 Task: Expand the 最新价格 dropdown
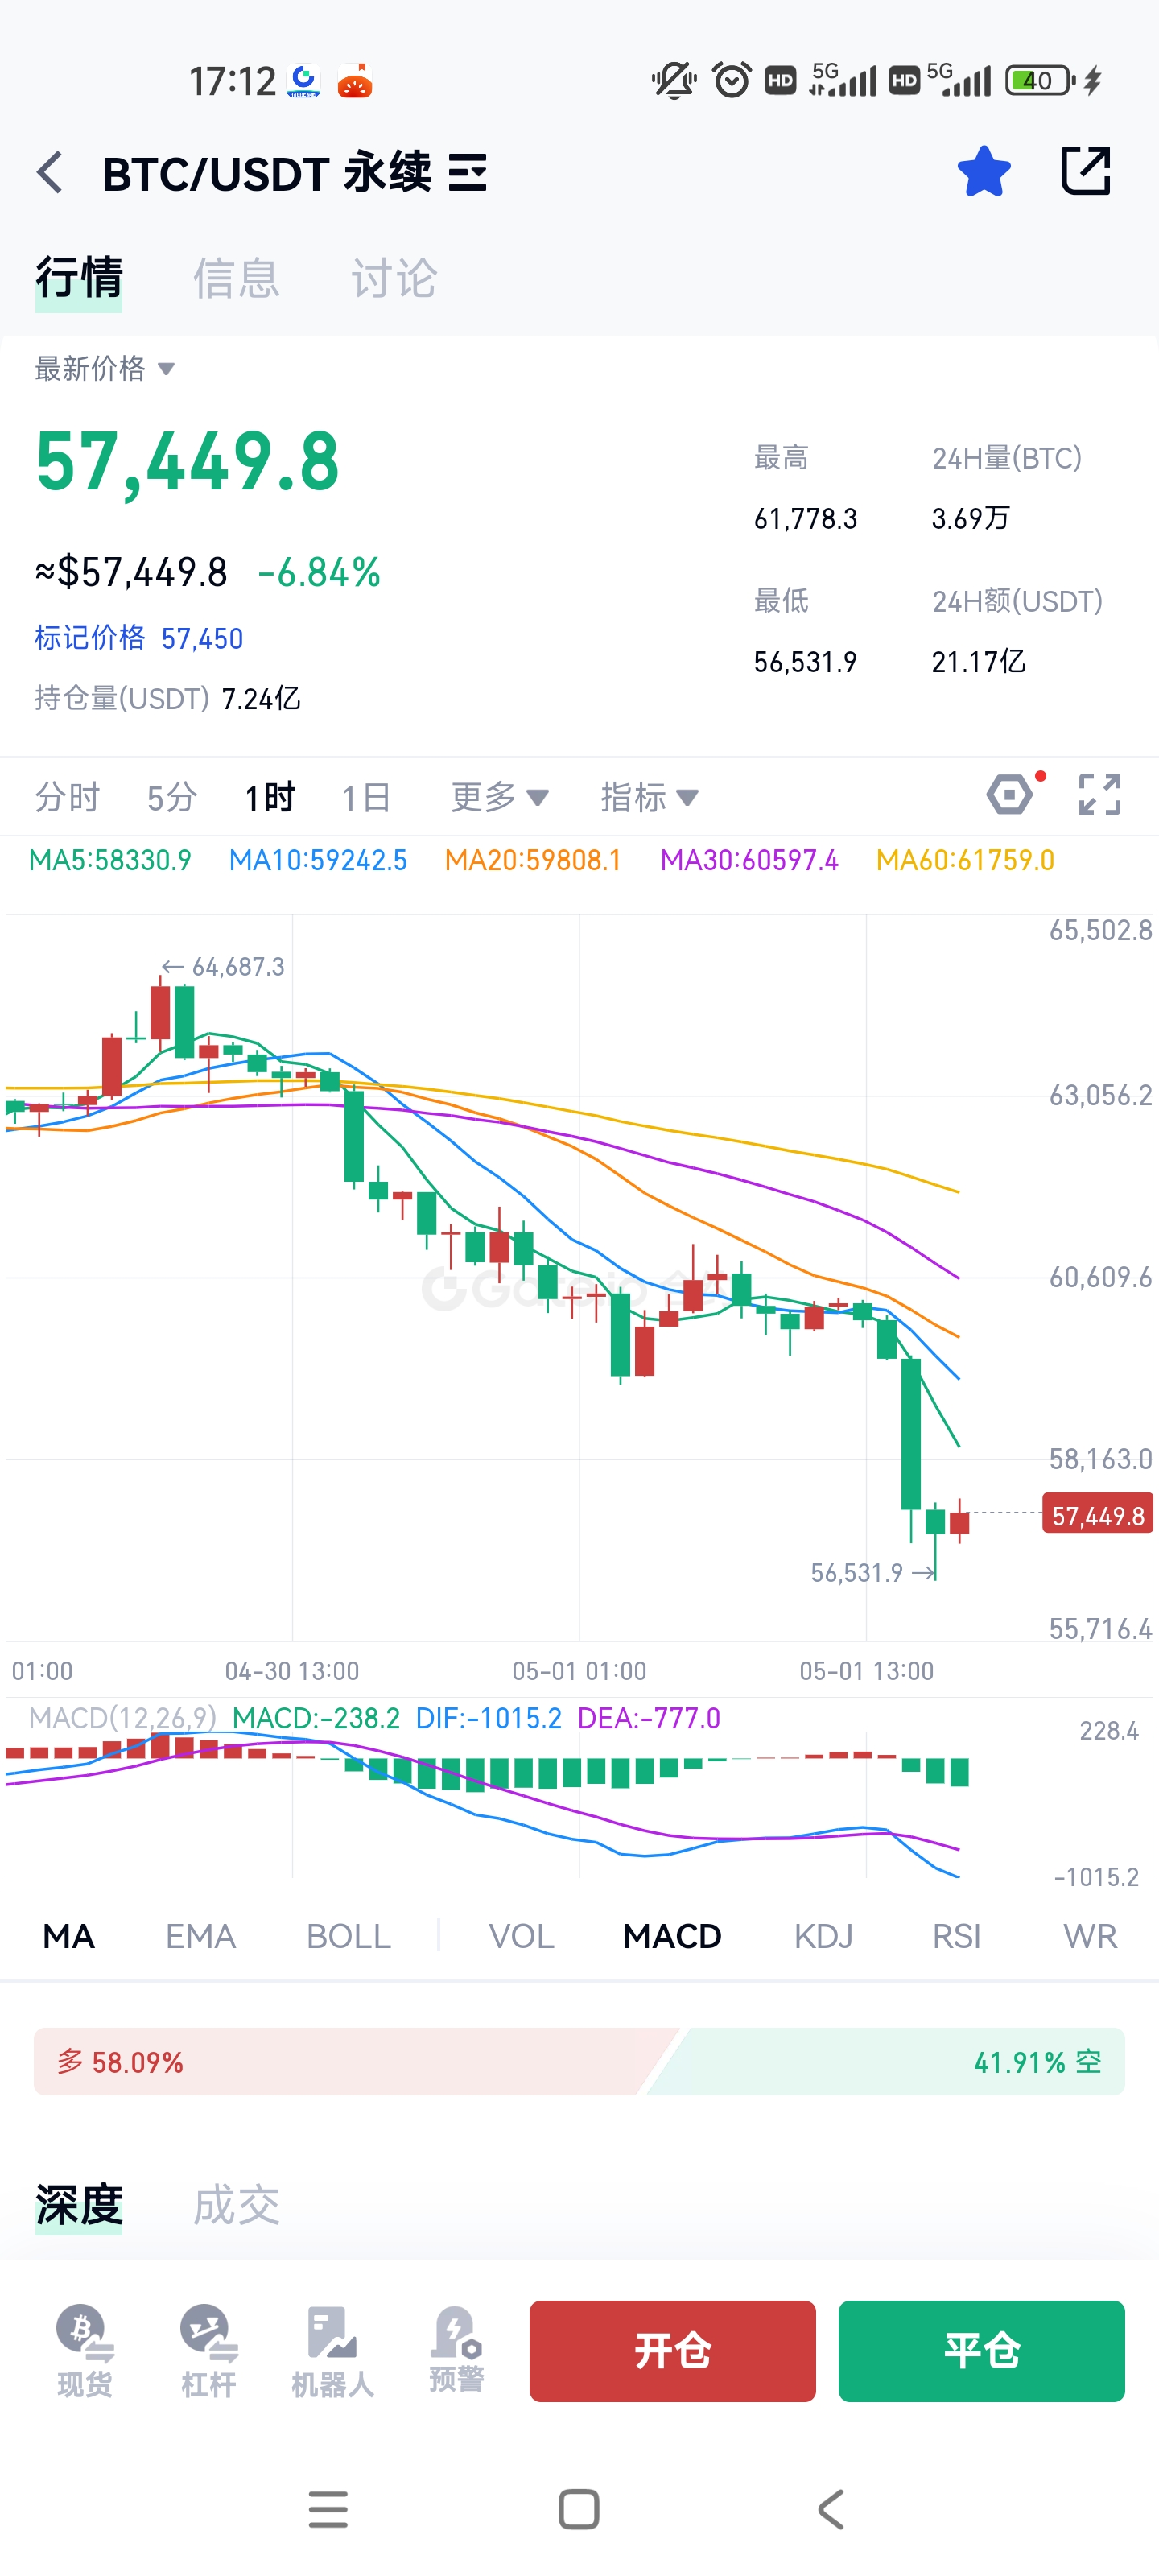pos(105,369)
